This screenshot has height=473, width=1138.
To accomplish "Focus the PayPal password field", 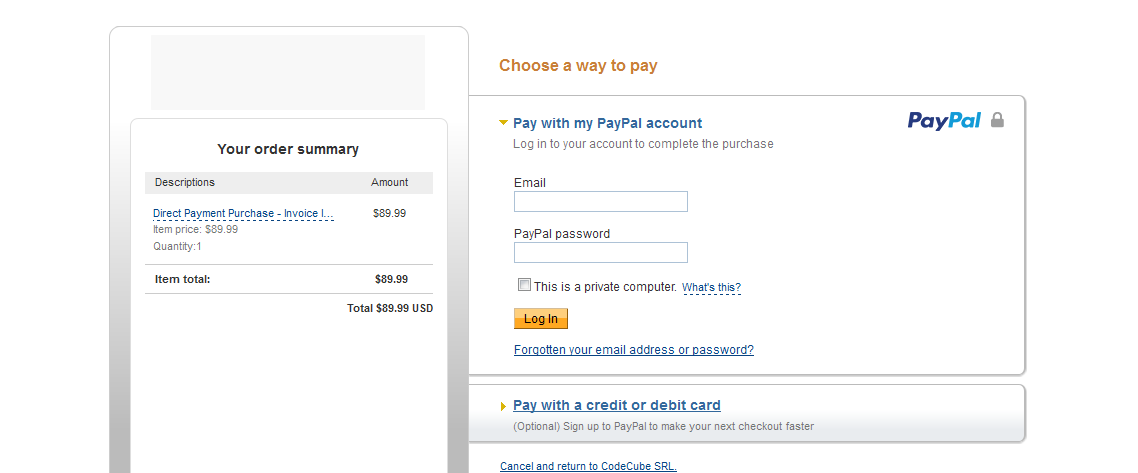I will [600, 252].
